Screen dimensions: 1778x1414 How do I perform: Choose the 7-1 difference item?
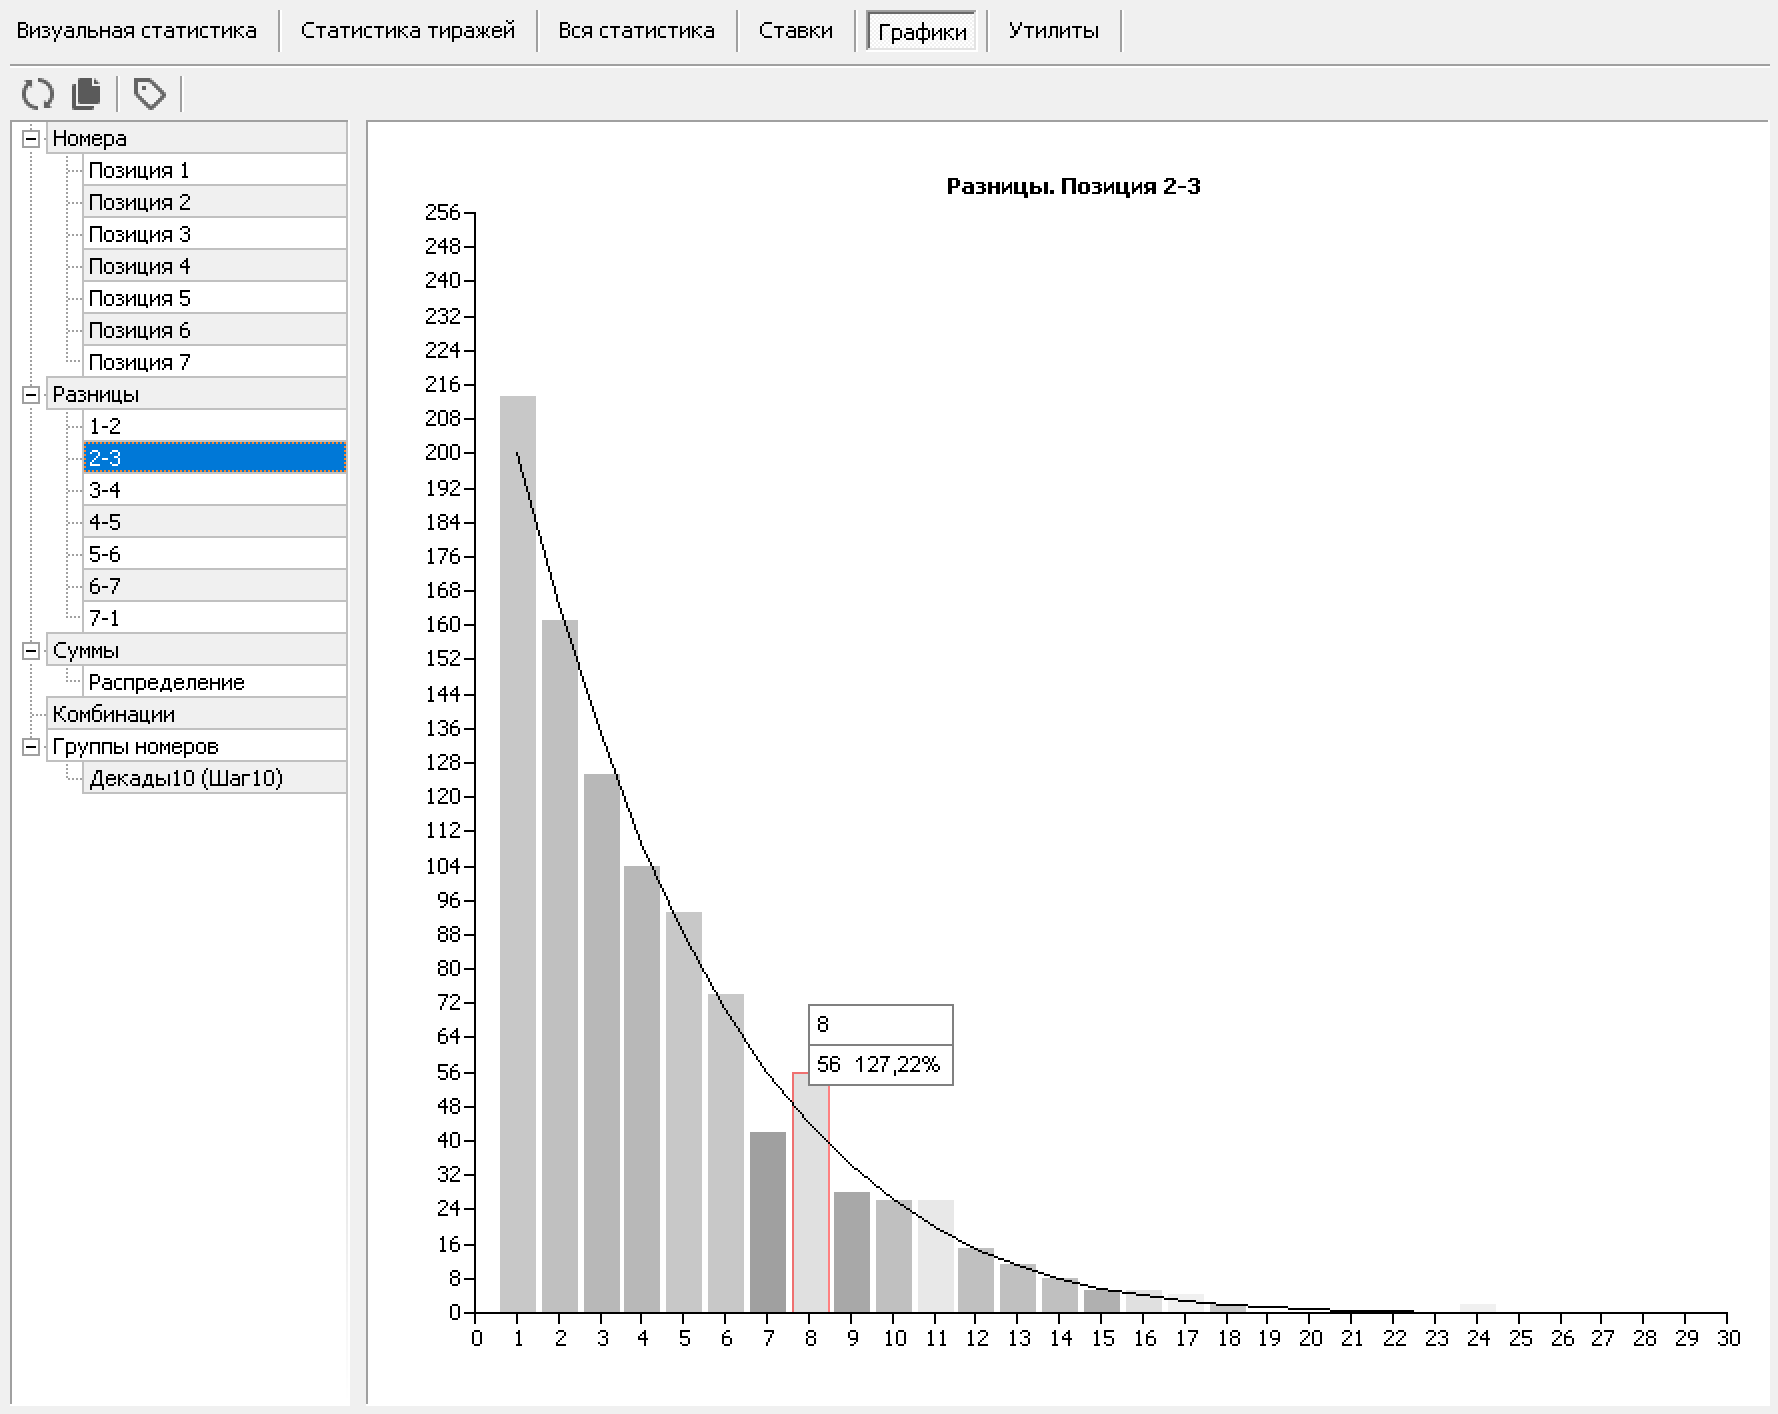tap(105, 618)
